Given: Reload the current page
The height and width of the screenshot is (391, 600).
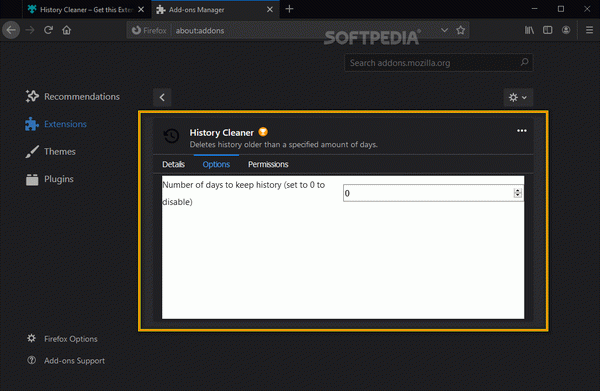Looking at the screenshot, I should (48, 30).
